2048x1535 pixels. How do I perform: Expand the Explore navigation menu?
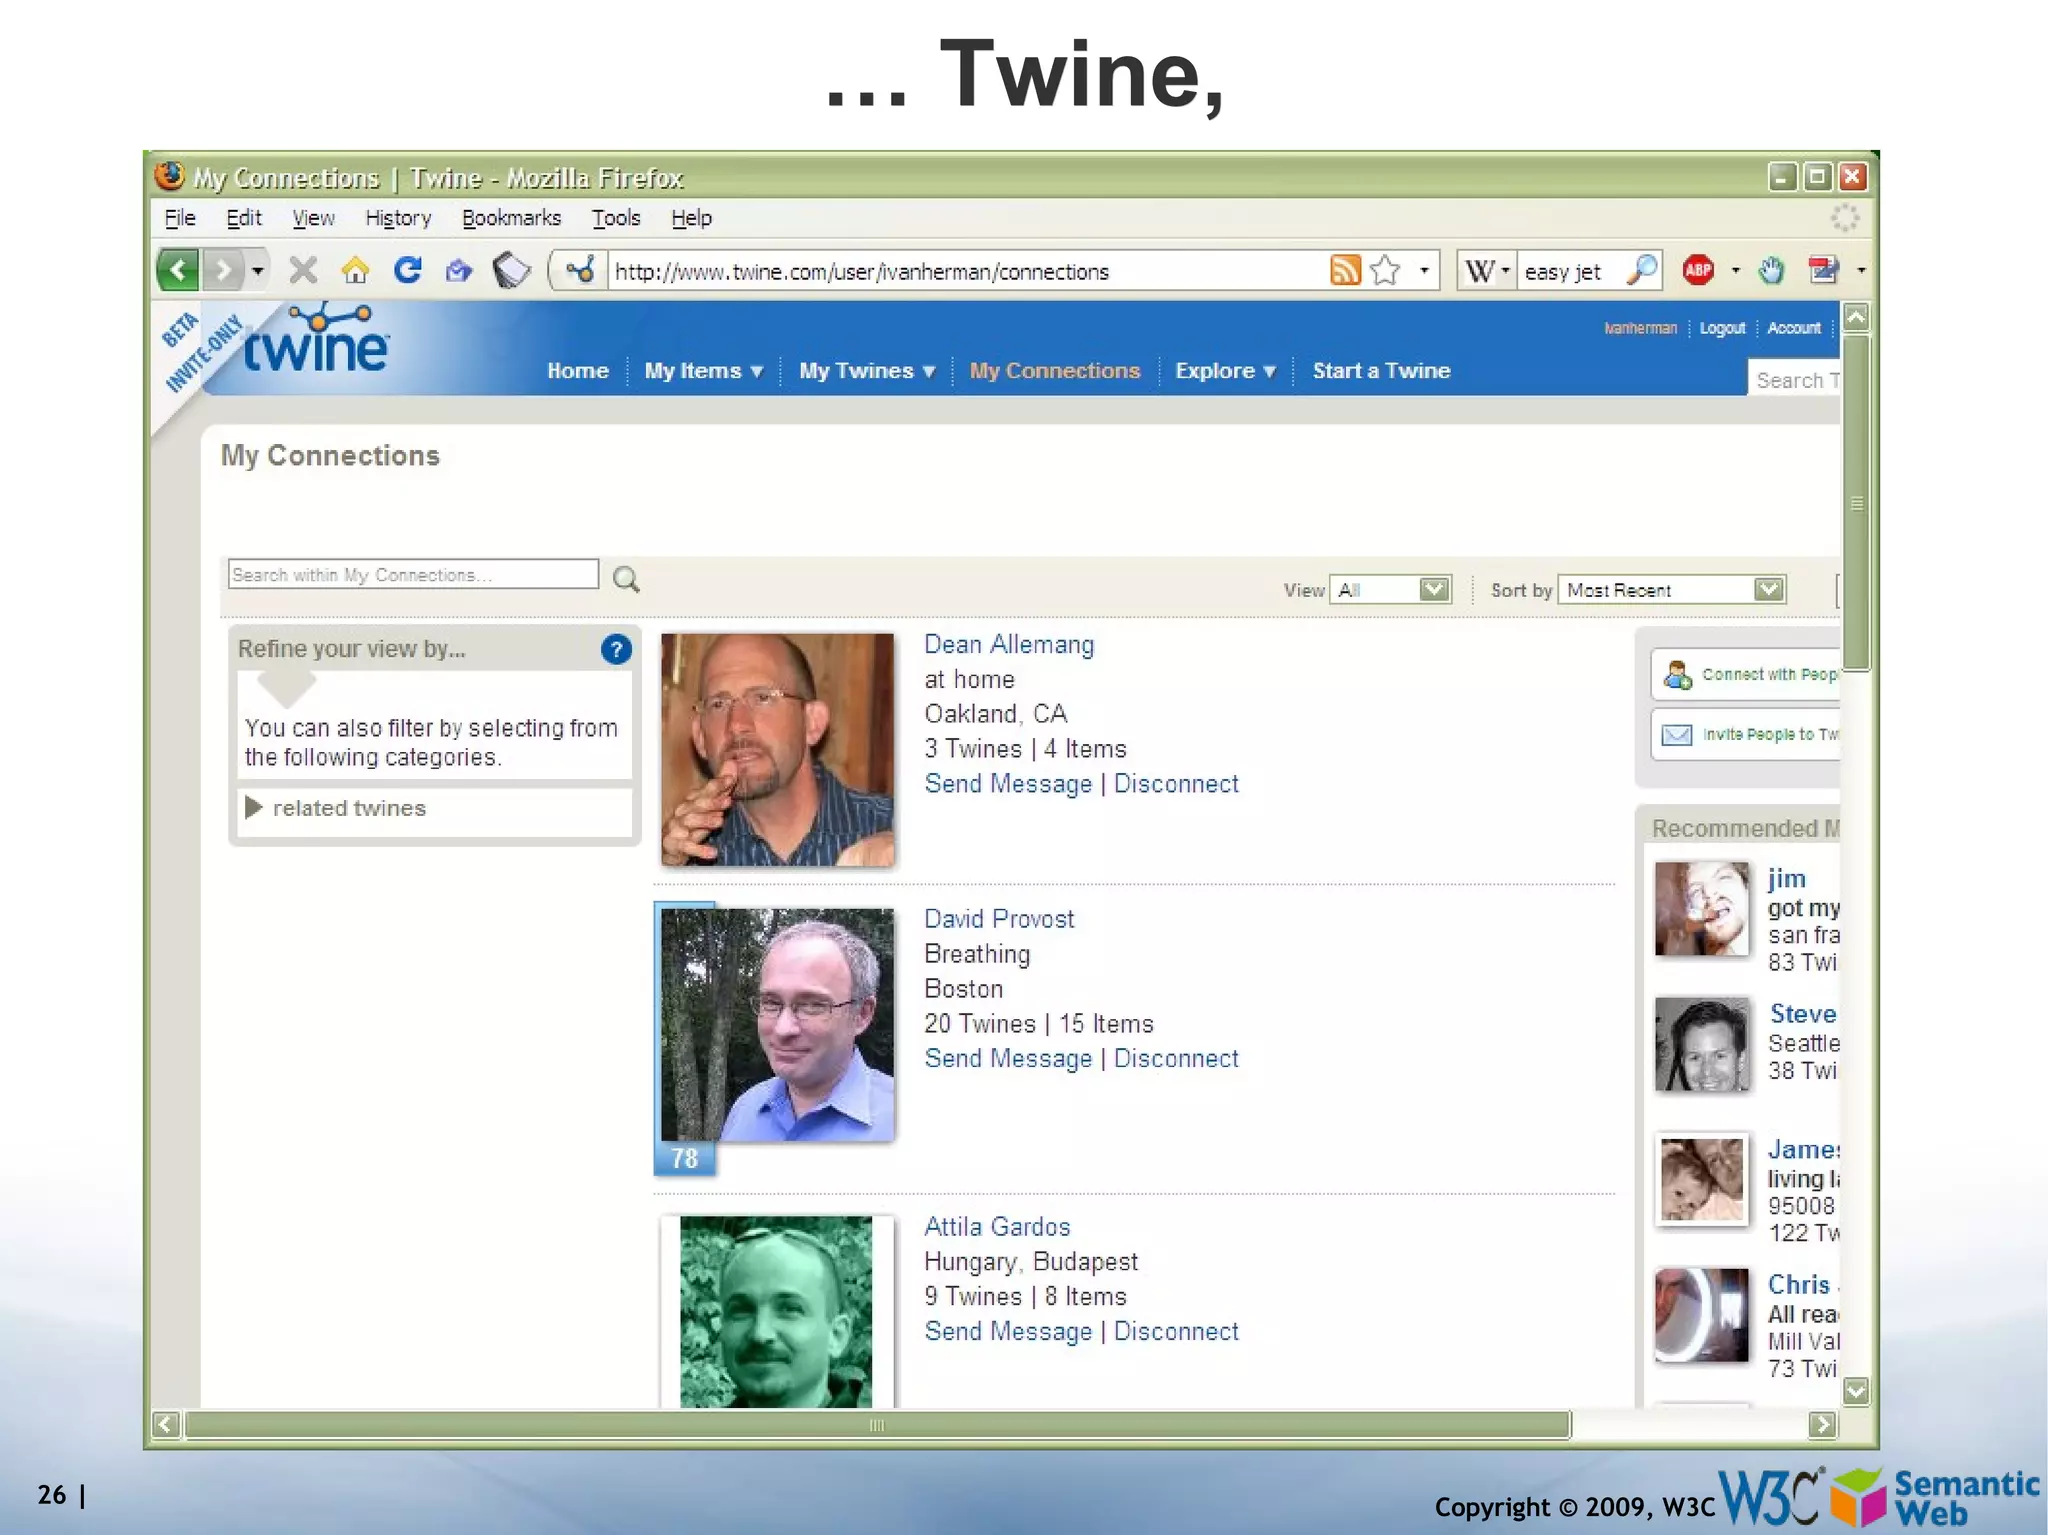(1225, 371)
